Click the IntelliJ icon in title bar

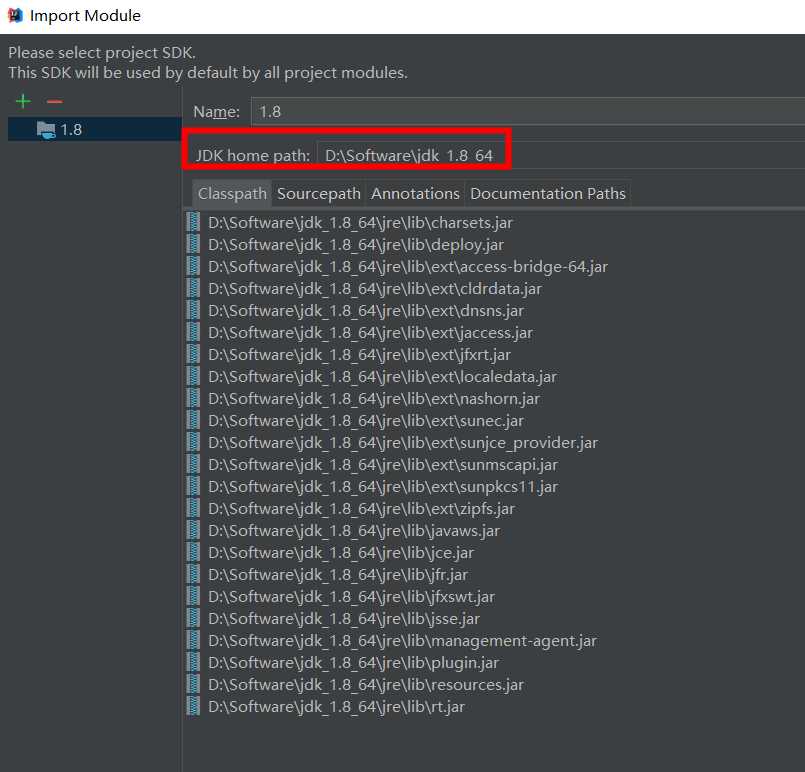click(x=15, y=15)
